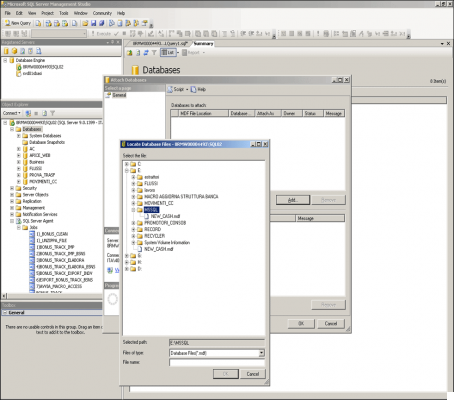The height and width of the screenshot is (400, 454).
Task: Select the RECYCLER folder in file tree
Action: click(x=154, y=236)
